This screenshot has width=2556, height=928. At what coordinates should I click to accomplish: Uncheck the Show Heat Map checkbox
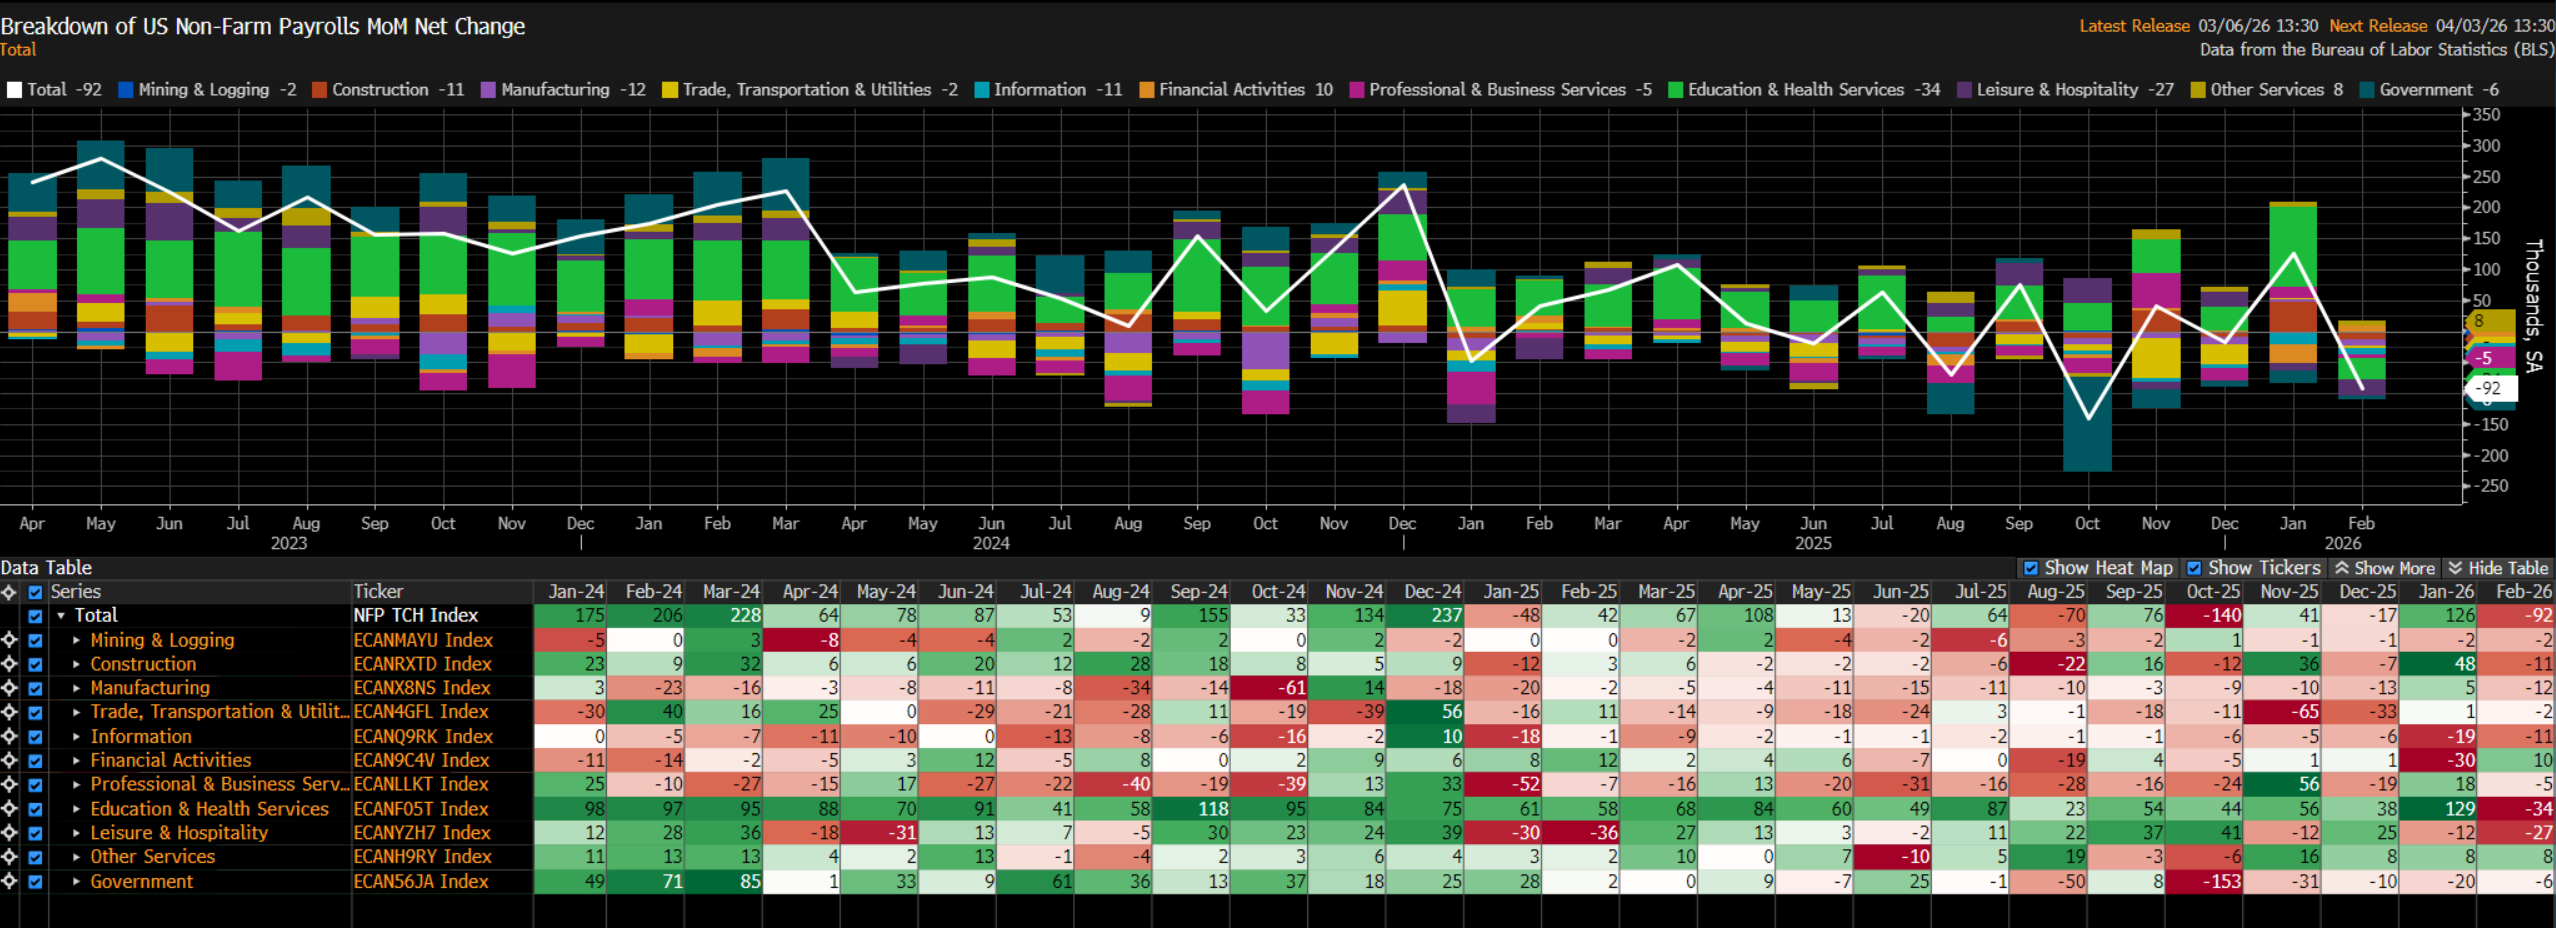point(2030,568)
